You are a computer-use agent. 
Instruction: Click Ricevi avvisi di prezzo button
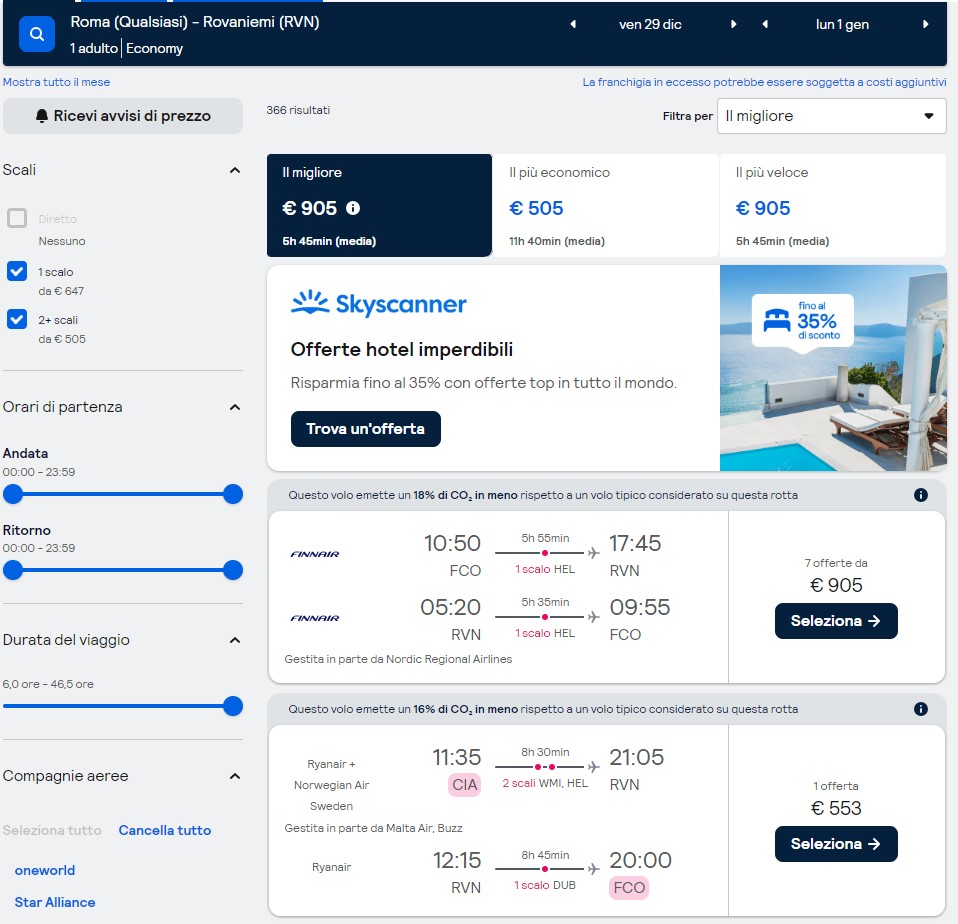(123, 116)
